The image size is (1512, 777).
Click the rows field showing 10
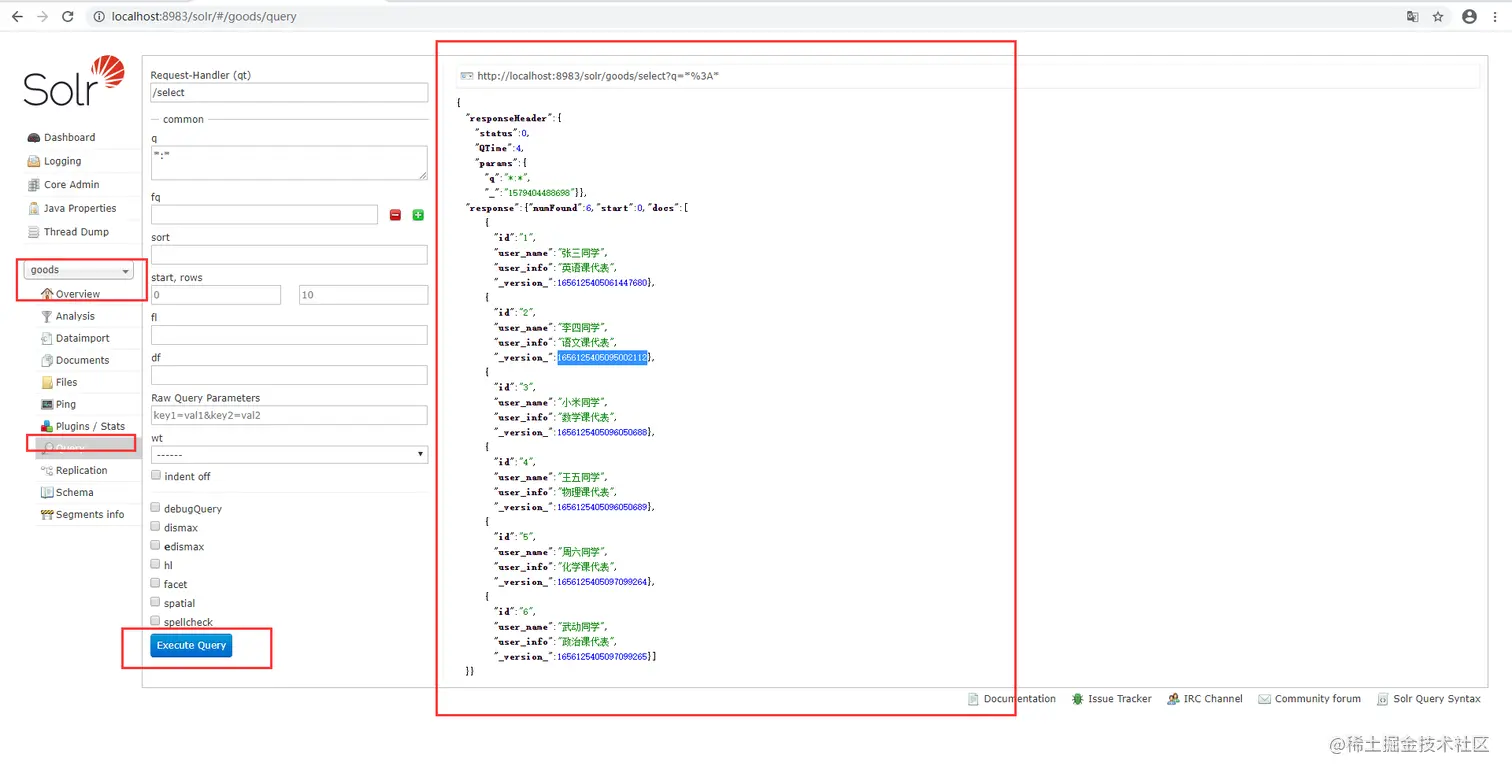point(363,295)
